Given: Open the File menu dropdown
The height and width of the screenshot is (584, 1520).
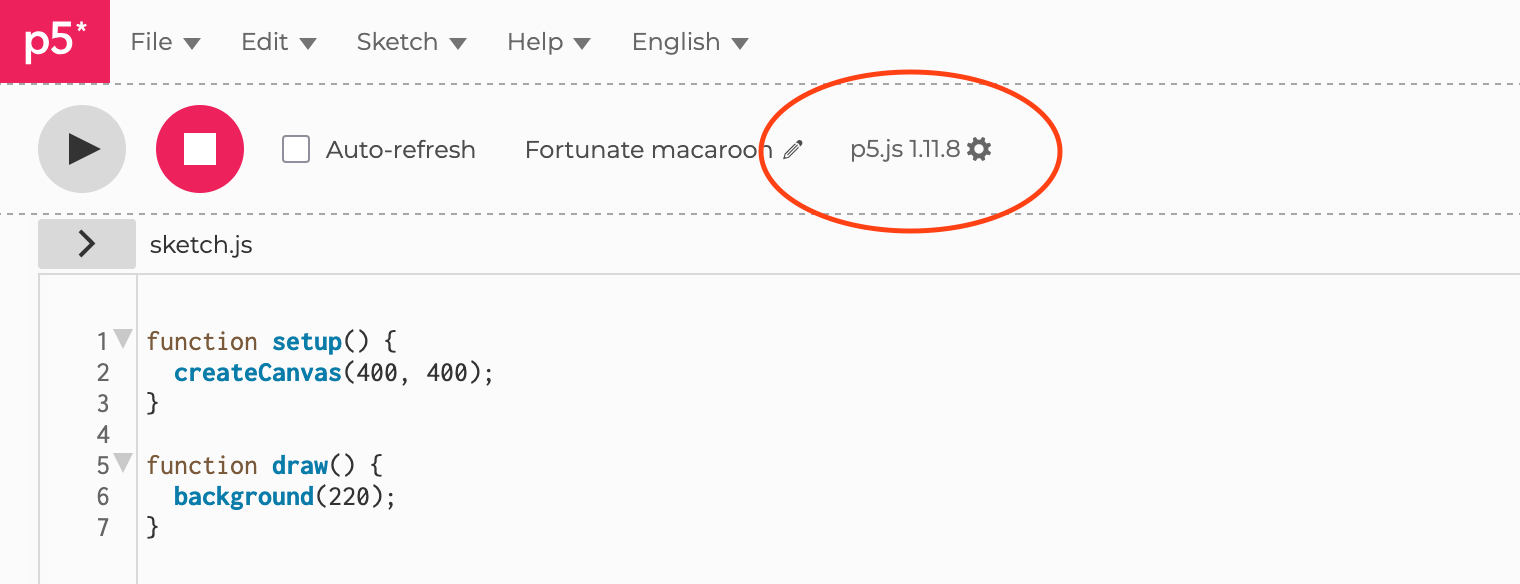Looking at the screenshot, I should 165,41.
